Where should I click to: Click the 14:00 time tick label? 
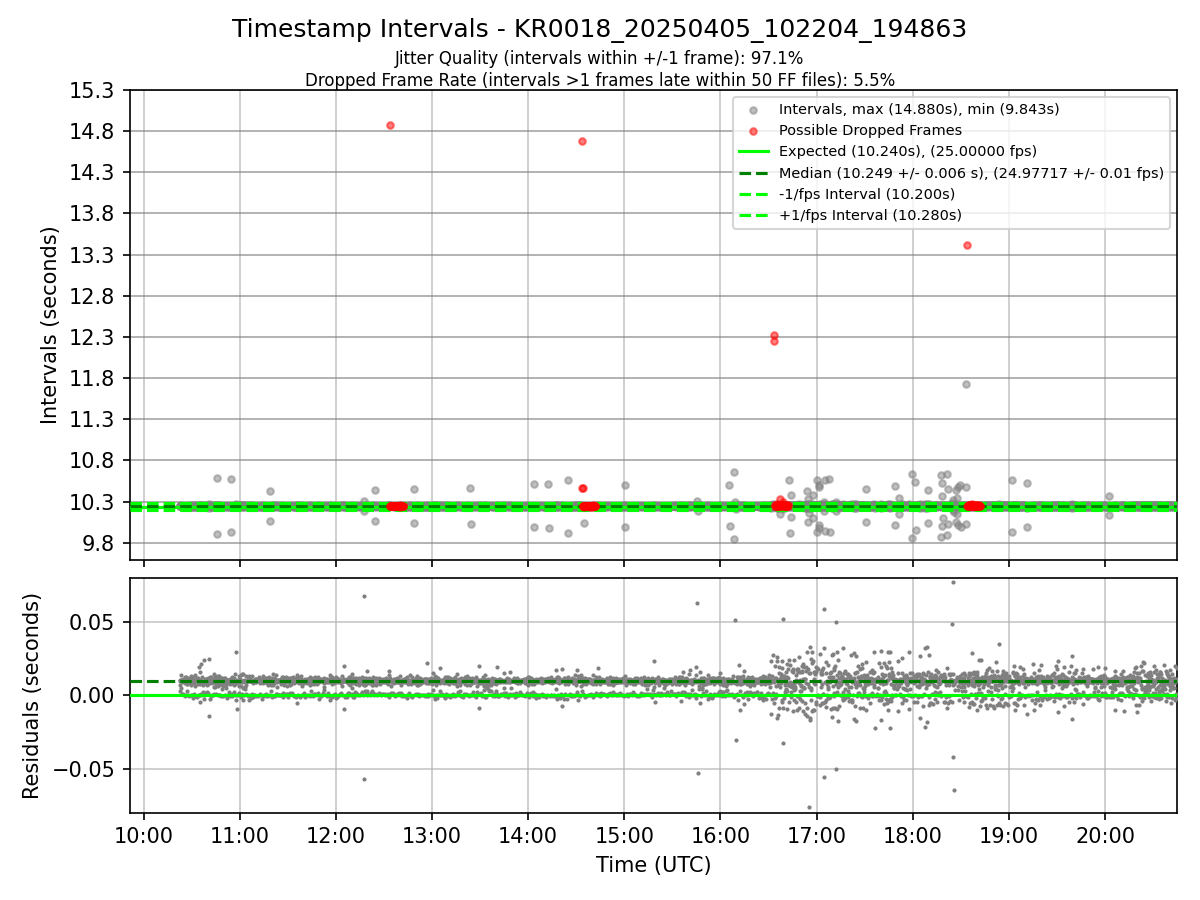(528, 837)
